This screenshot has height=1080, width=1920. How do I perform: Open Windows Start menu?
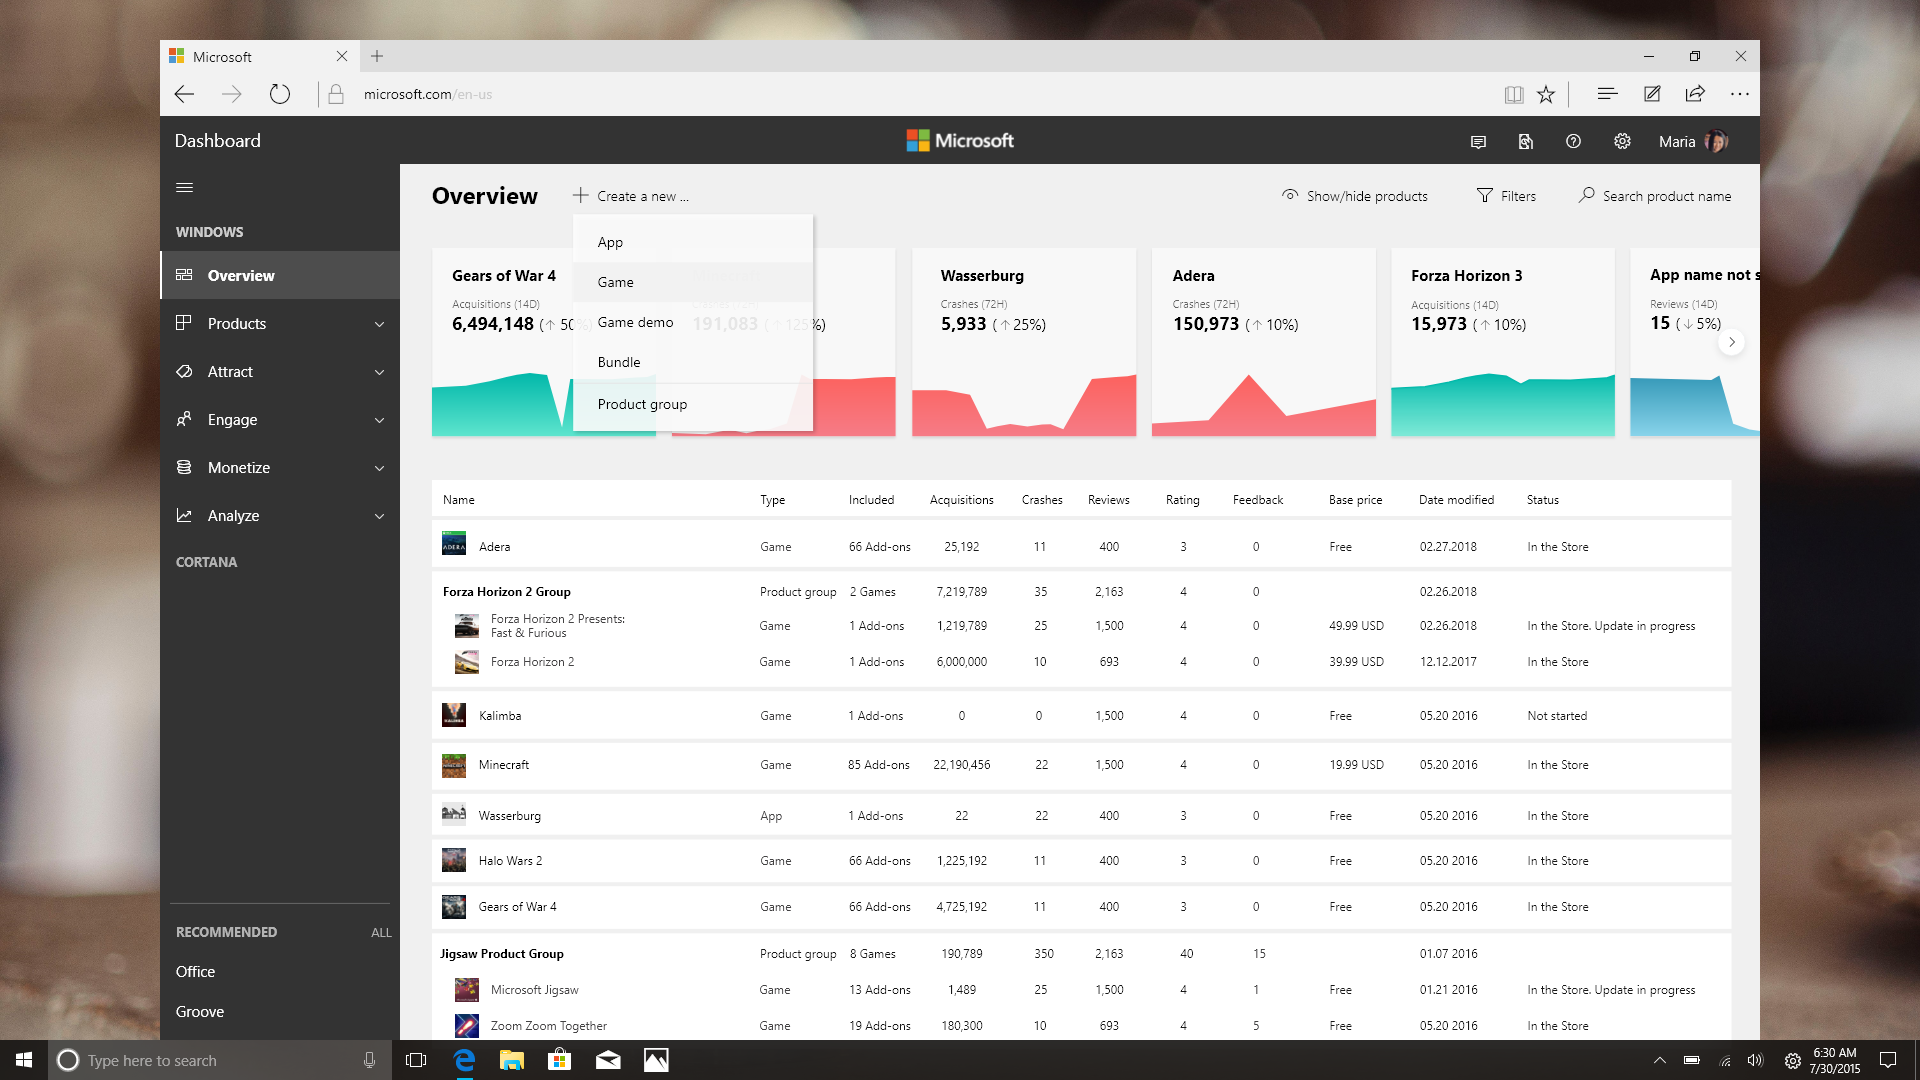point(24,1060)
